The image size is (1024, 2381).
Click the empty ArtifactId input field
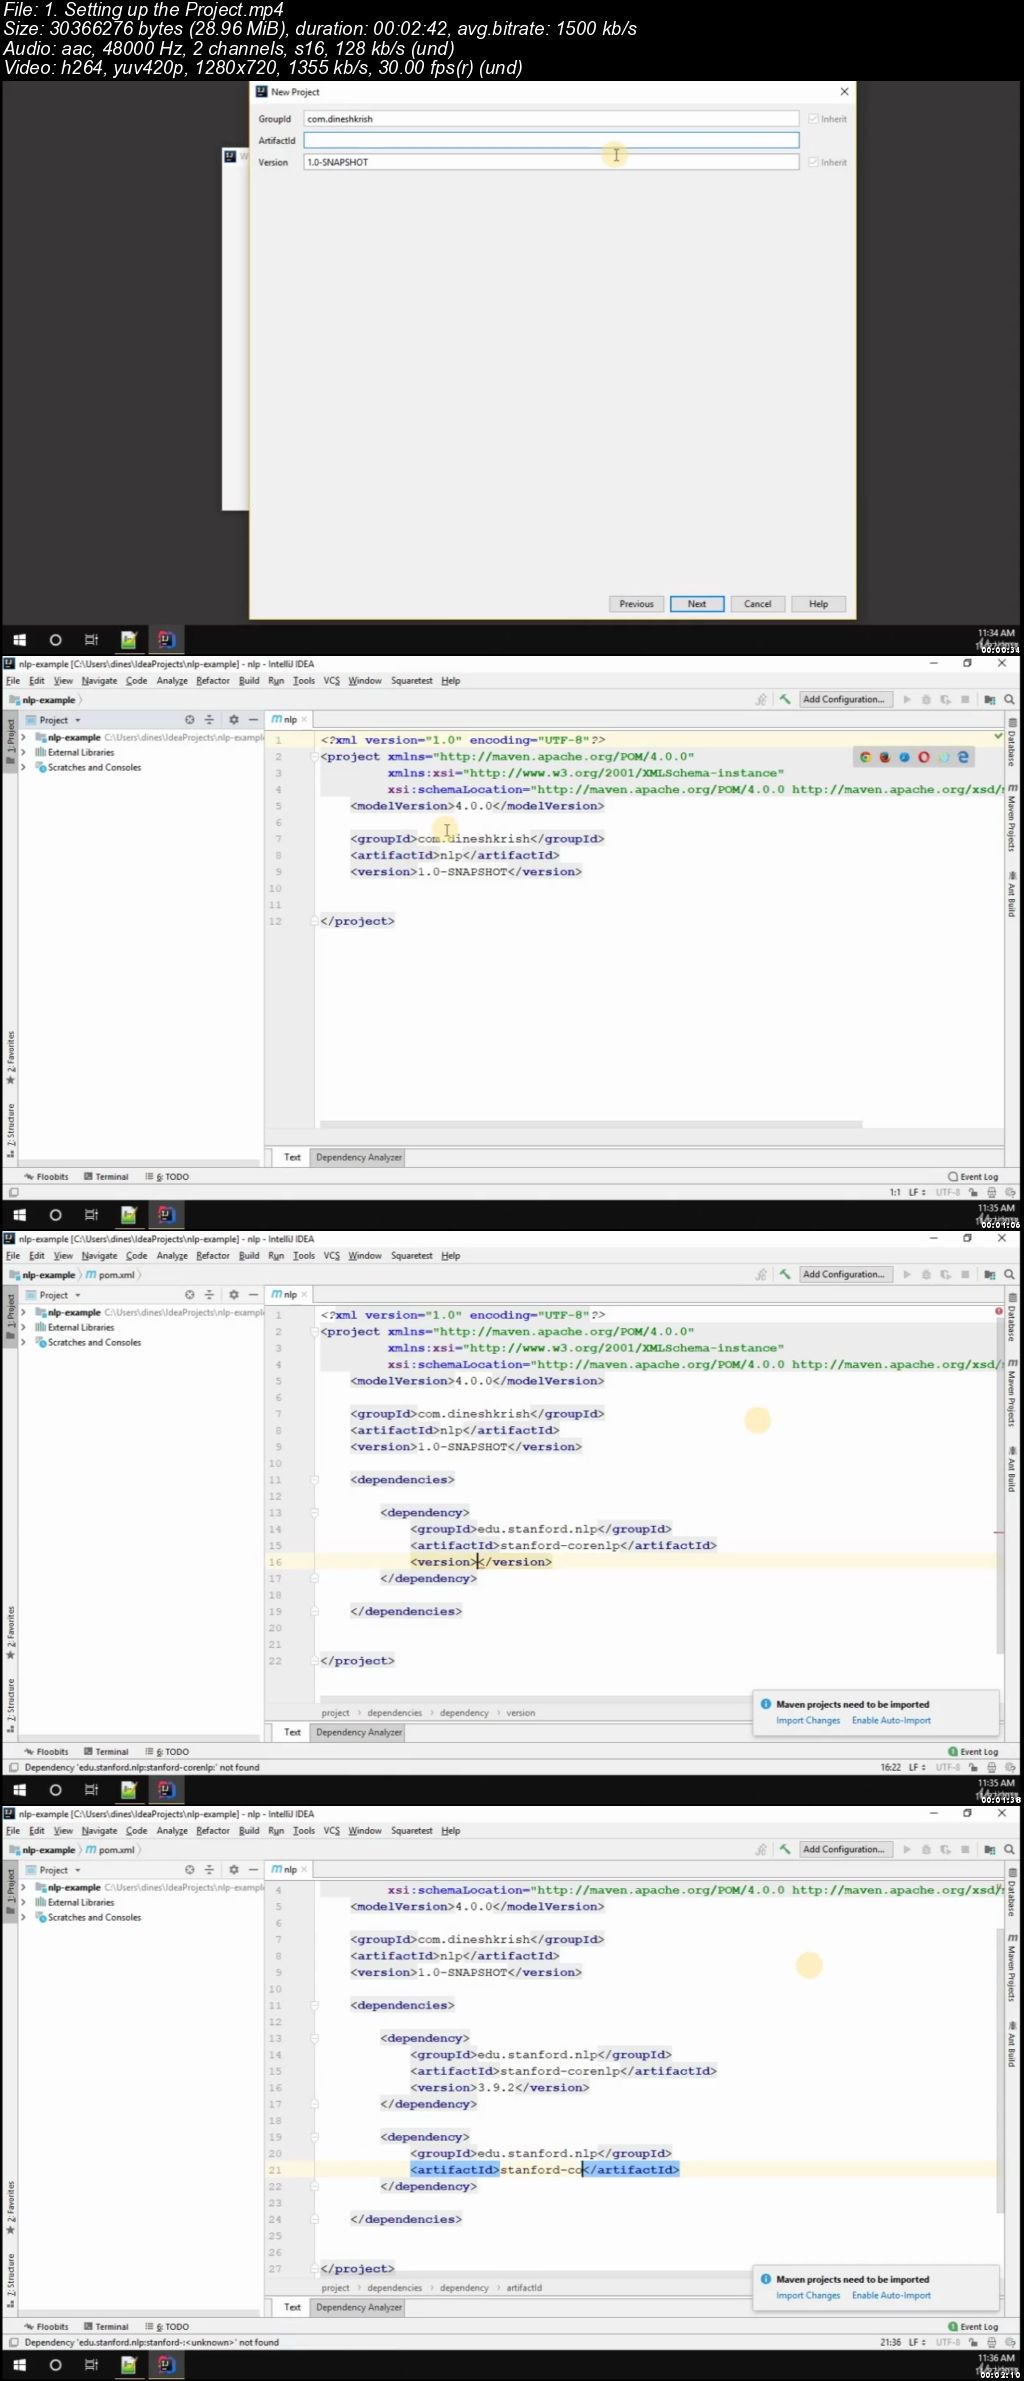(551, 141)
